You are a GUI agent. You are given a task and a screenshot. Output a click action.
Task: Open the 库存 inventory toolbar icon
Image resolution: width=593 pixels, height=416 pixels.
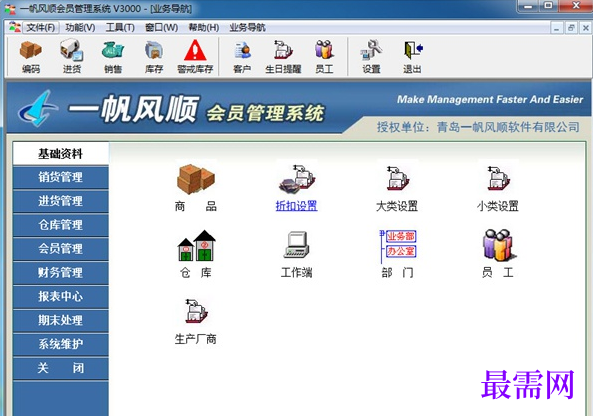(154, 57)
